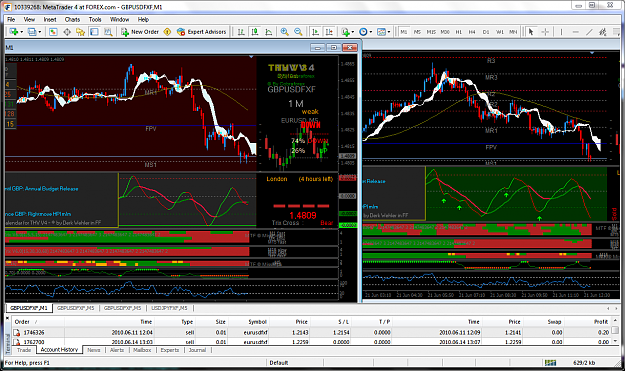The image size is (625, 371).
Task: Switch chart to line chart icon
Action: tap(269, 32)
